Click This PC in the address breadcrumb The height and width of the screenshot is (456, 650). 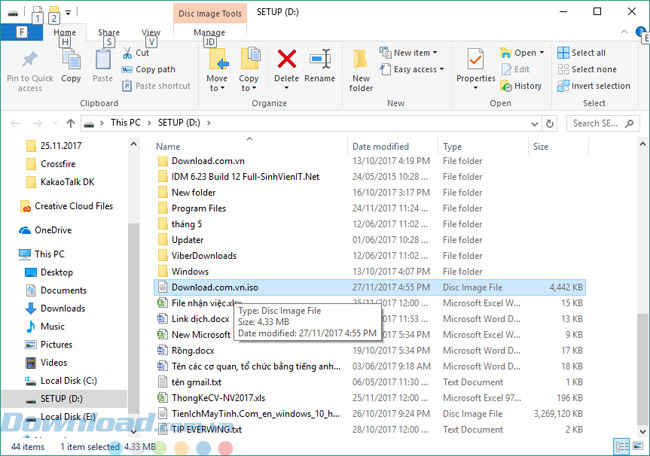point(126,123)
